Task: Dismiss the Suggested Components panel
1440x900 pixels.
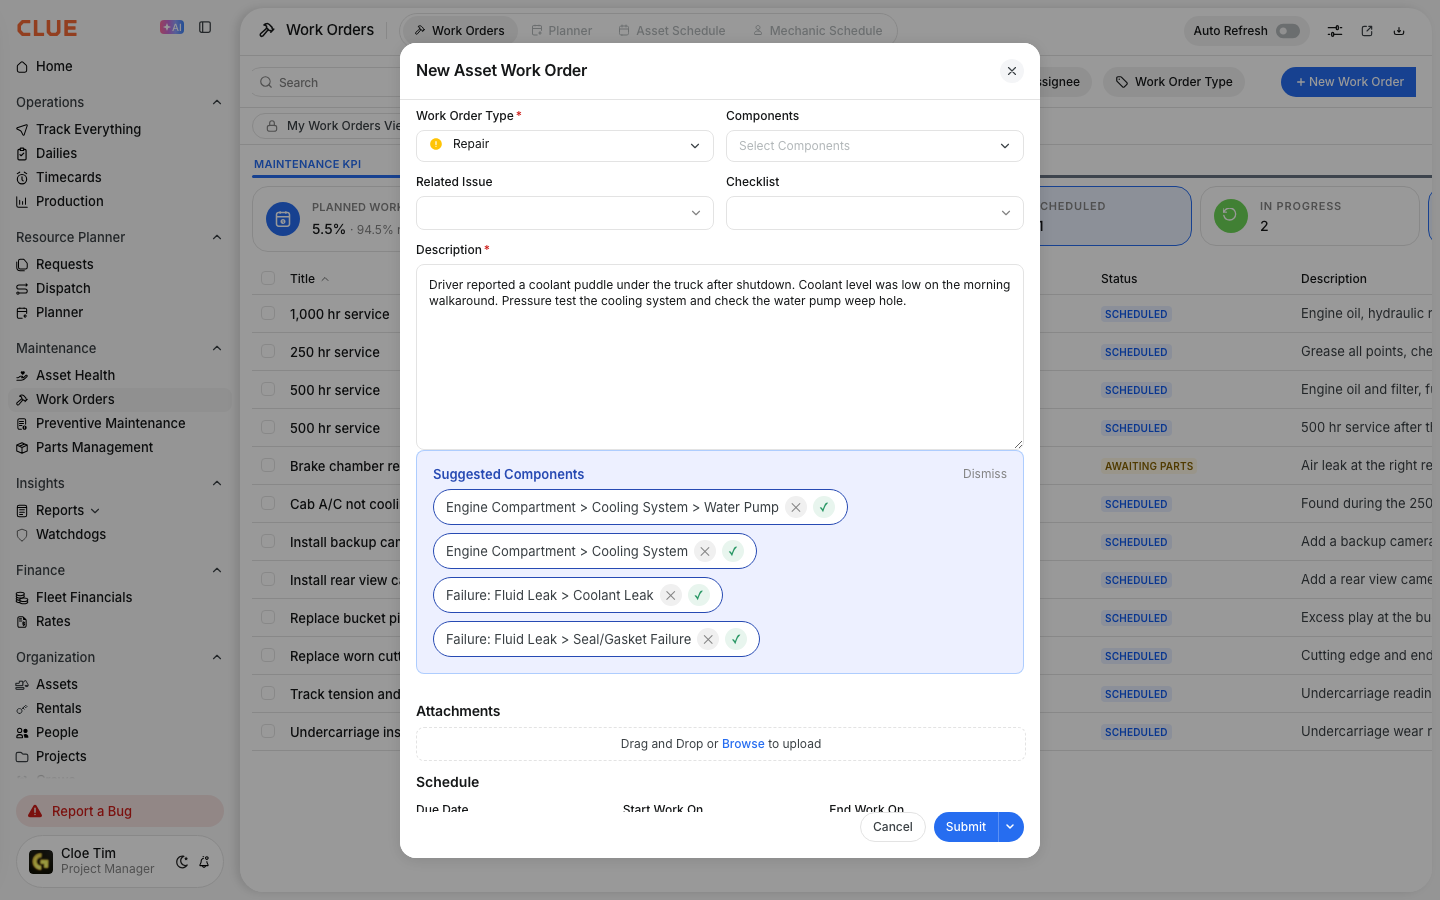Action: 985,474
